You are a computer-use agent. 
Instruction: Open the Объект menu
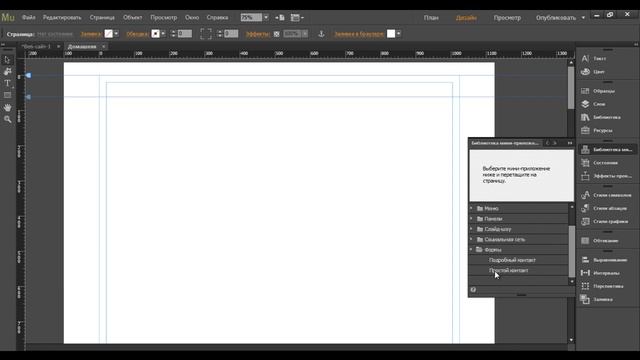point(133,18)
